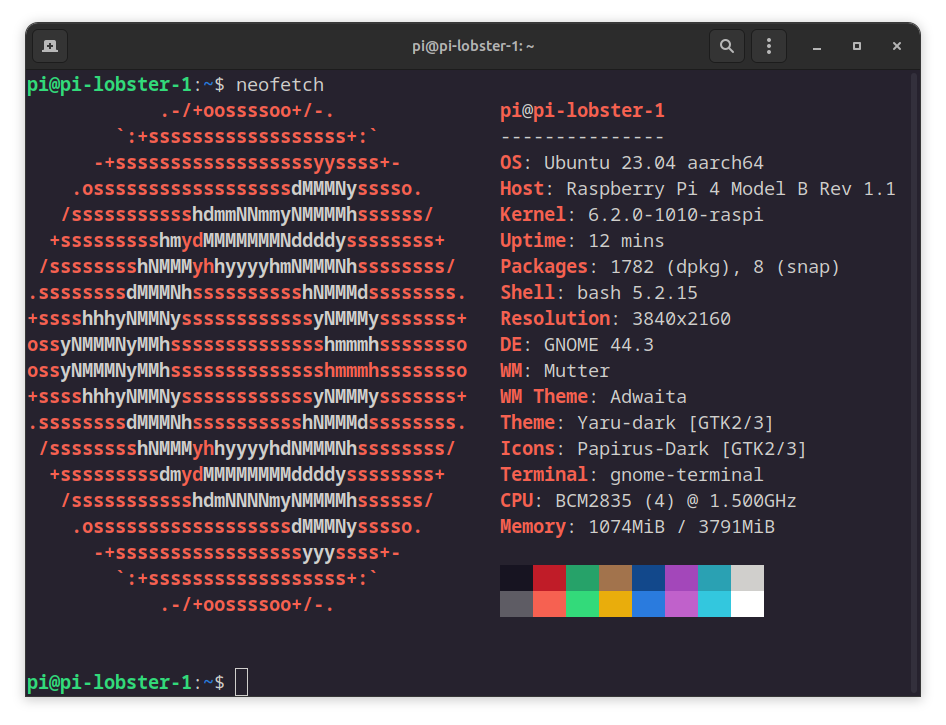Image resolution: width=946 pixels, height=725 pixels.
Task: Click the Terminal gnome-terminal line
Action: point(632,475)
